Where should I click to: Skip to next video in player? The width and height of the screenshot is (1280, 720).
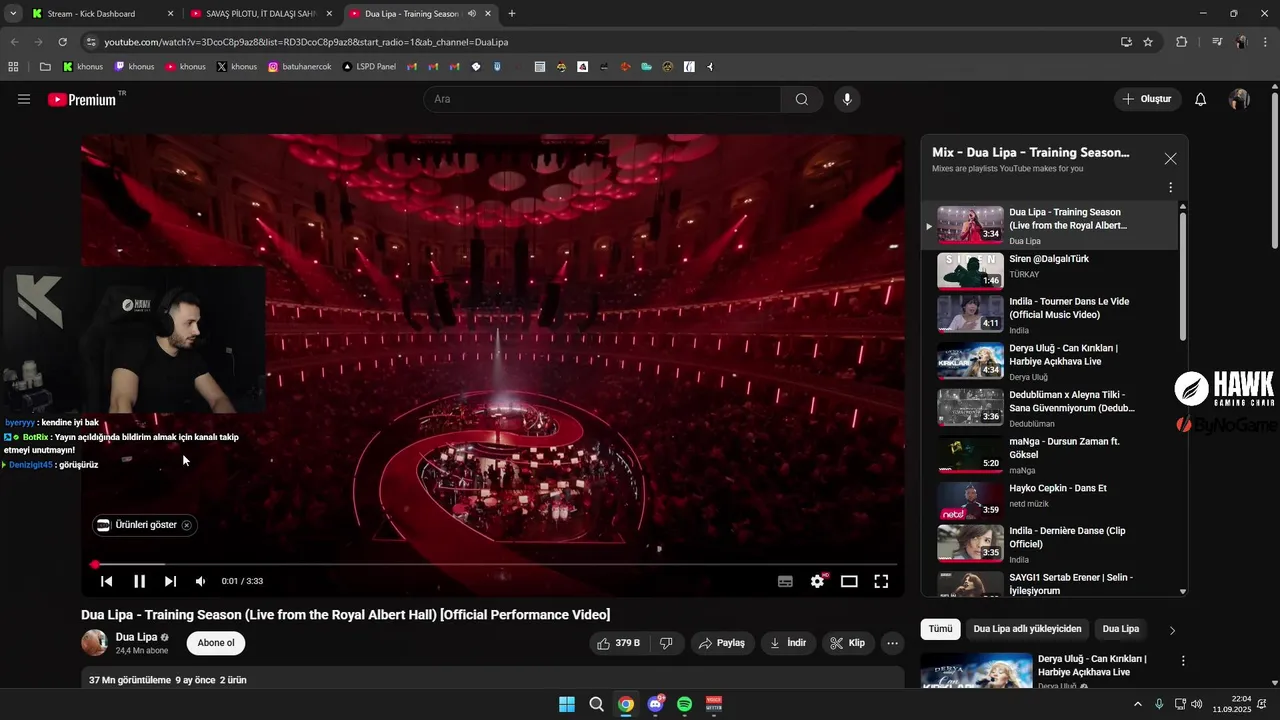170,581
